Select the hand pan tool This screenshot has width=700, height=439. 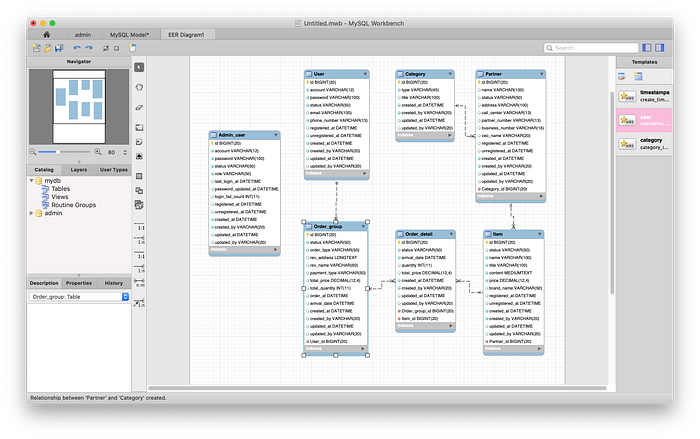pyautogui.click(x=139, y=87)
